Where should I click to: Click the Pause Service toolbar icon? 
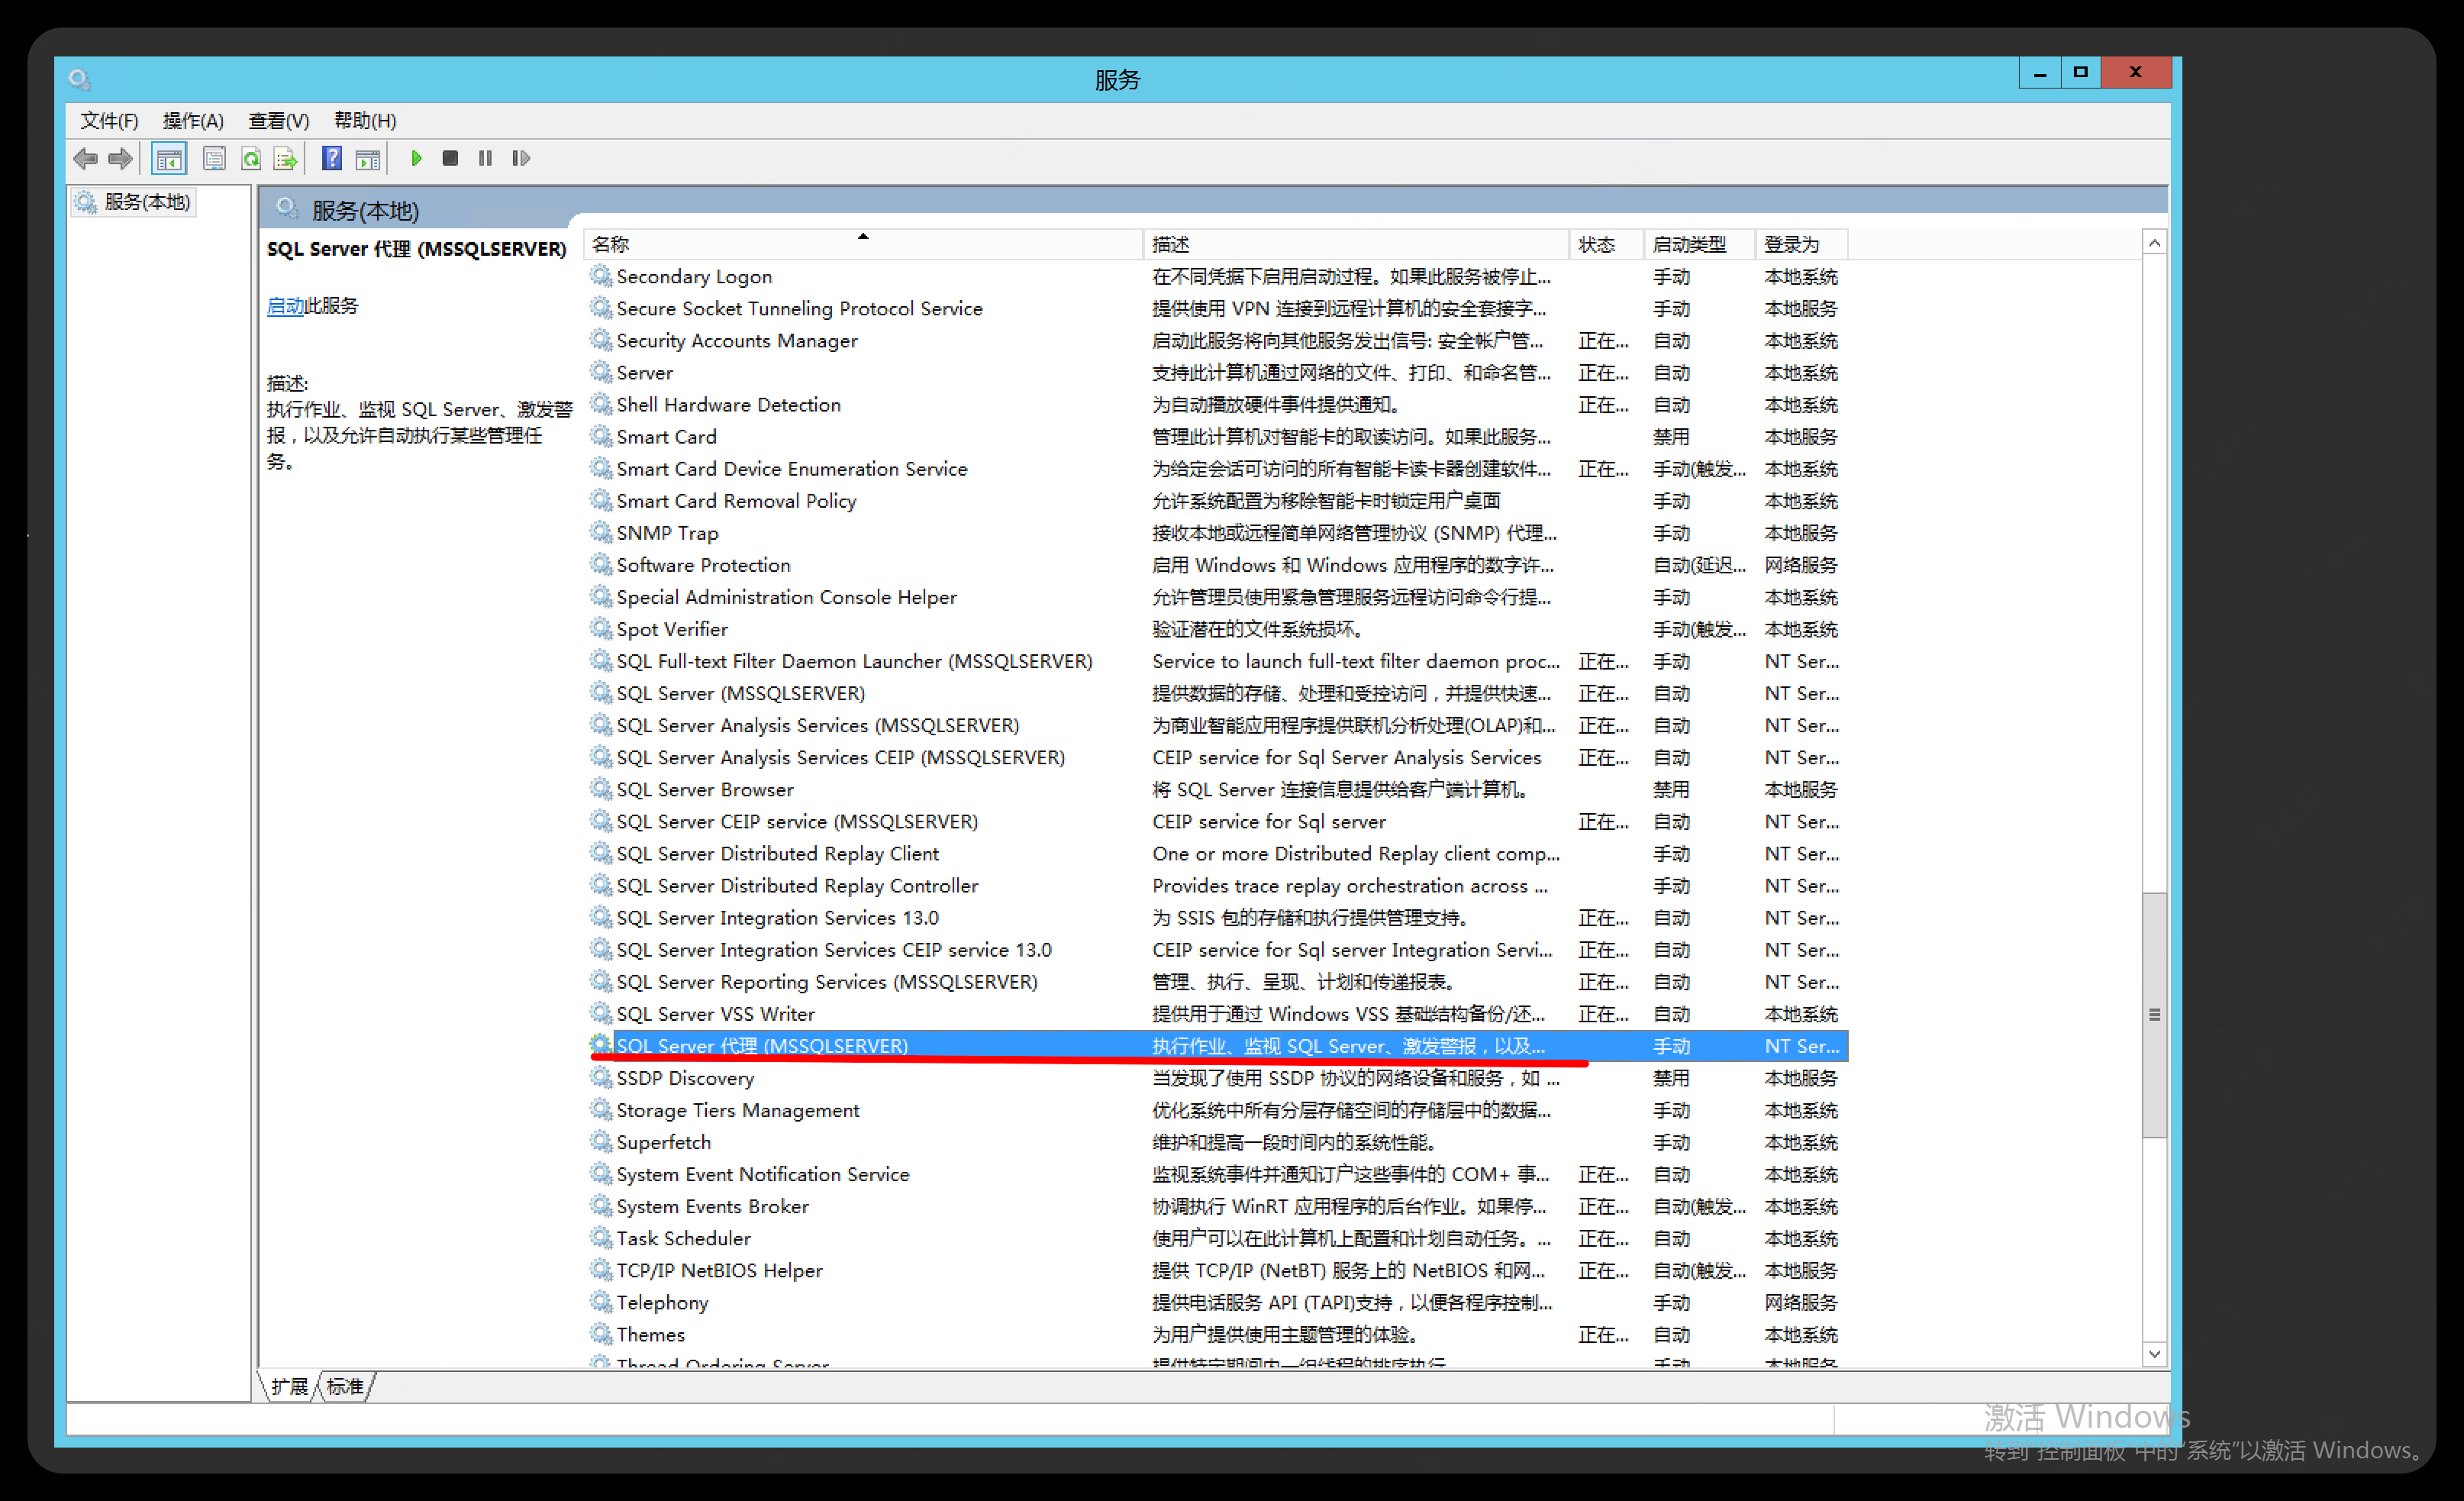(x=485, y=158)
